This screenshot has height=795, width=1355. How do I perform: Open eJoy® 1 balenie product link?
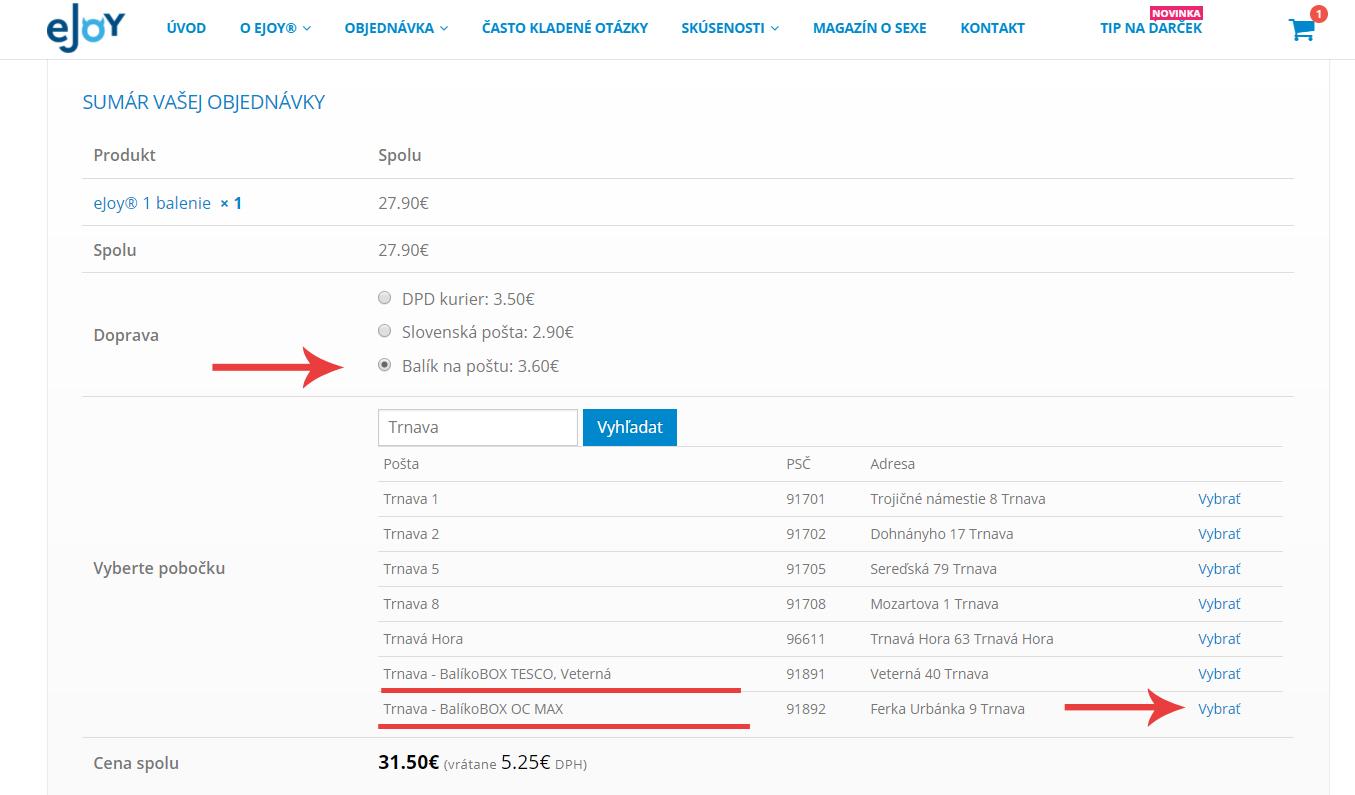152,203
